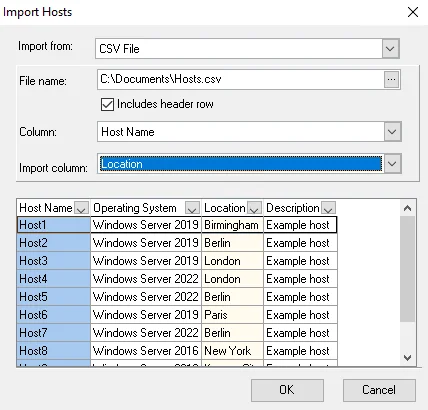Open Location column header dropdown
Screen dimensions: 428x410
[254, 208]
